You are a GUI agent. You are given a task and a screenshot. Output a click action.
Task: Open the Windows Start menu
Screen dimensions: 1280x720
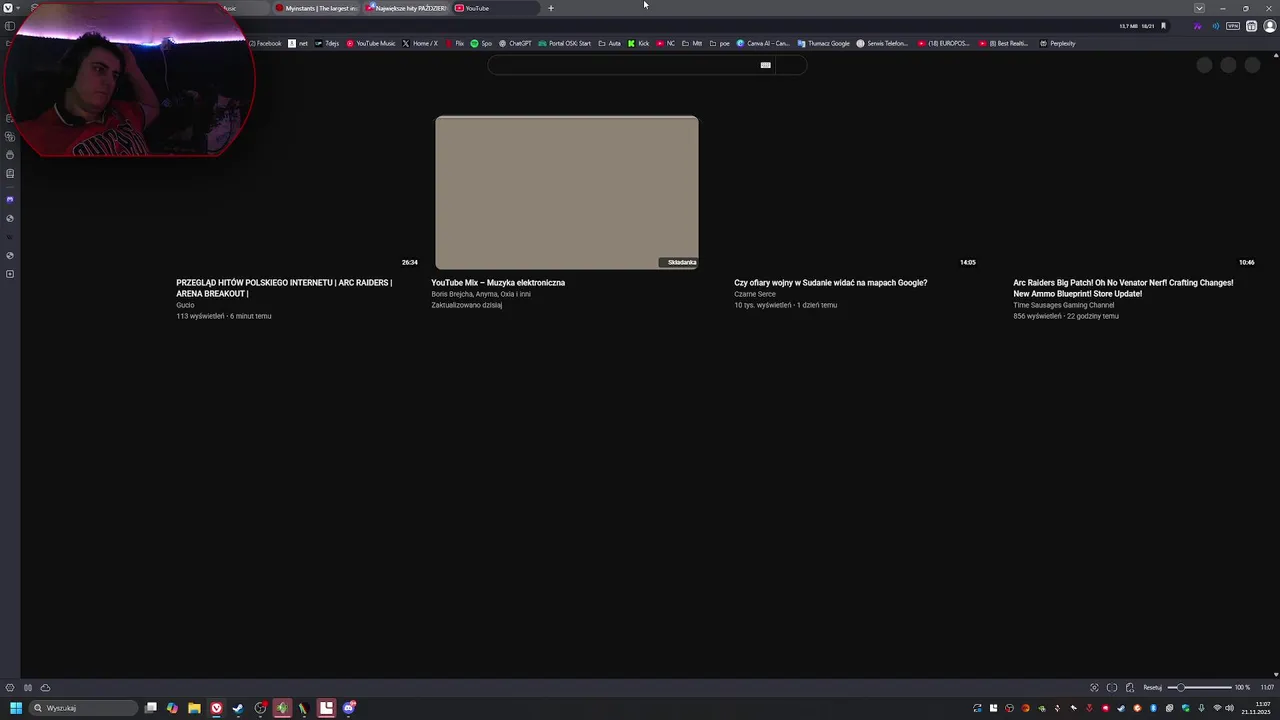click(x=16, y=708)
